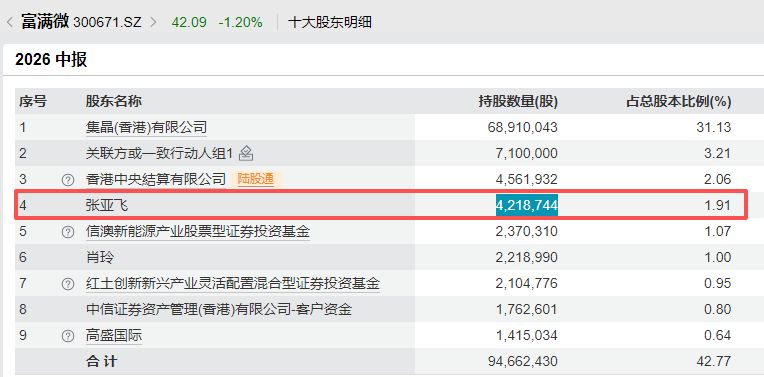Click percentage 1.91
Screen dimensions: 764x377
[718, 206]
